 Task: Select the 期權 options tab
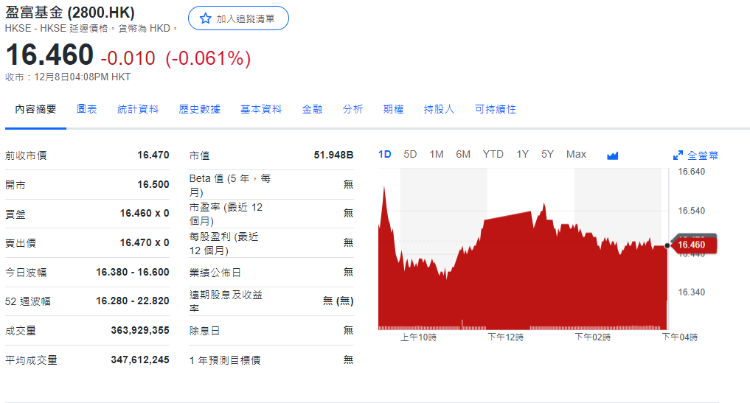pyautogui.click(x=393, y=109)
